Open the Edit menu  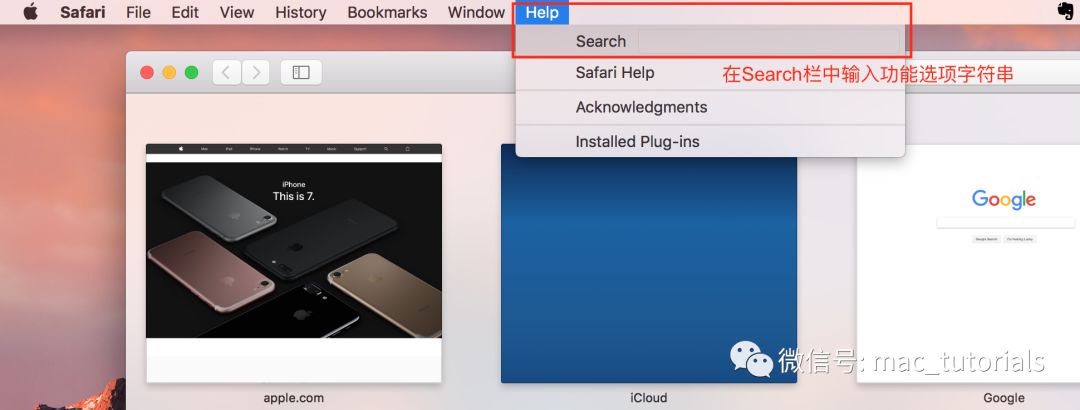click(x=185, y=12)
